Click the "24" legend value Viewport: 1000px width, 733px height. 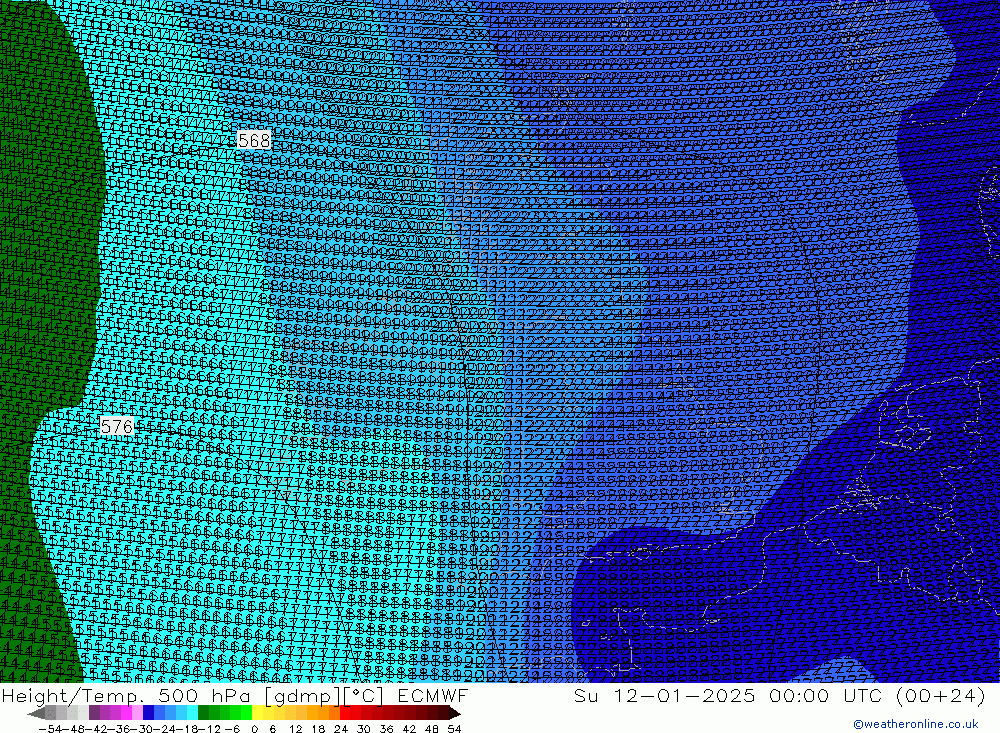pyautogui.click(x=341, y=729)
